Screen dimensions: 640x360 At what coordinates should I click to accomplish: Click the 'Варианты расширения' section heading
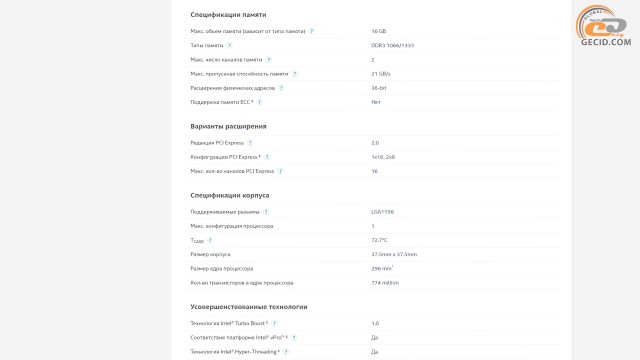(228, 127)
